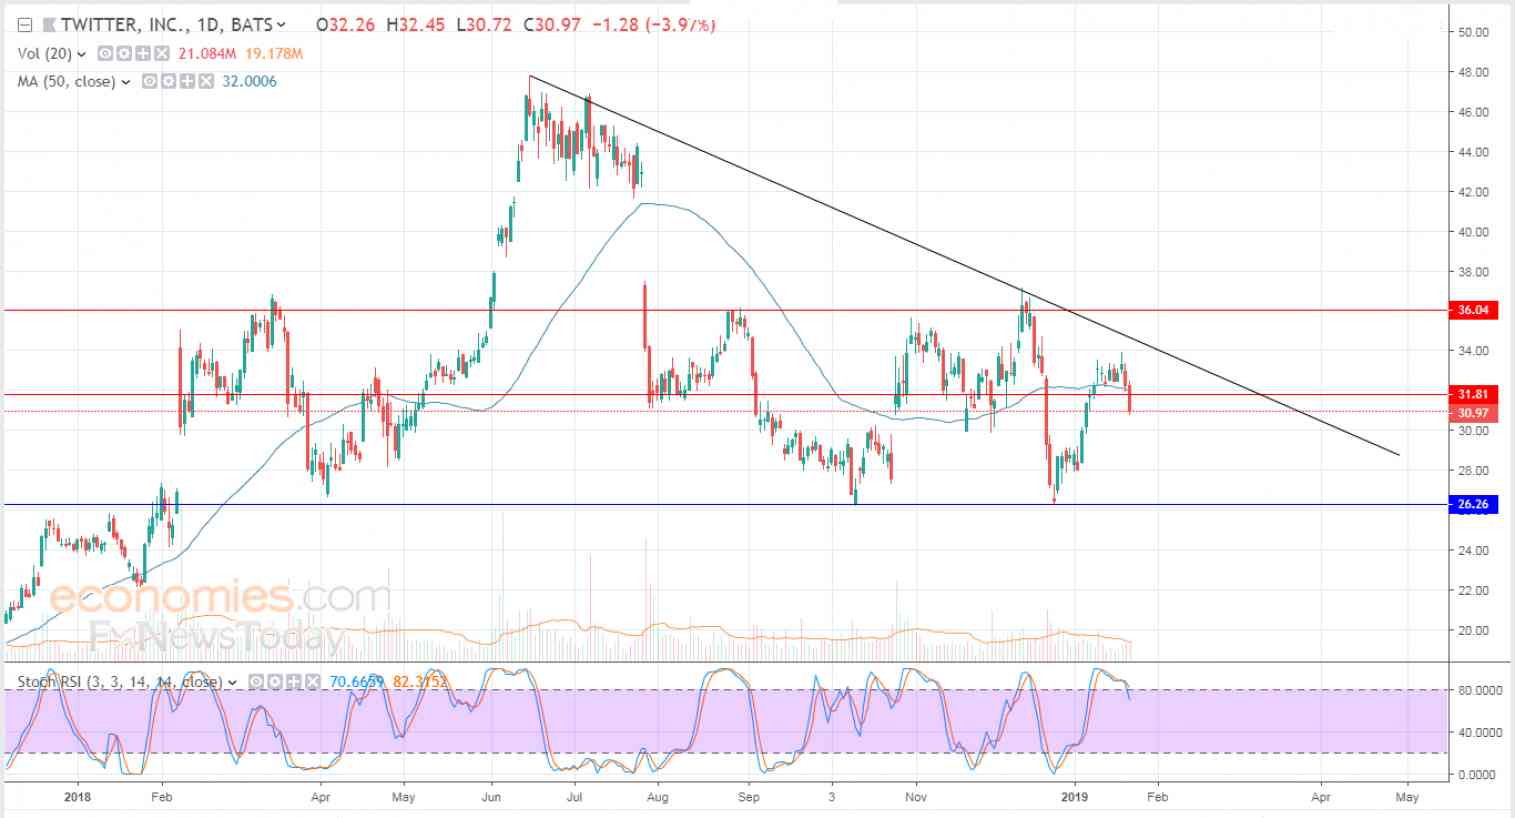This screenshot has height=818, width=1515.
Task: Click the 28.00 price scale value
Action: tap(1473, 471)
